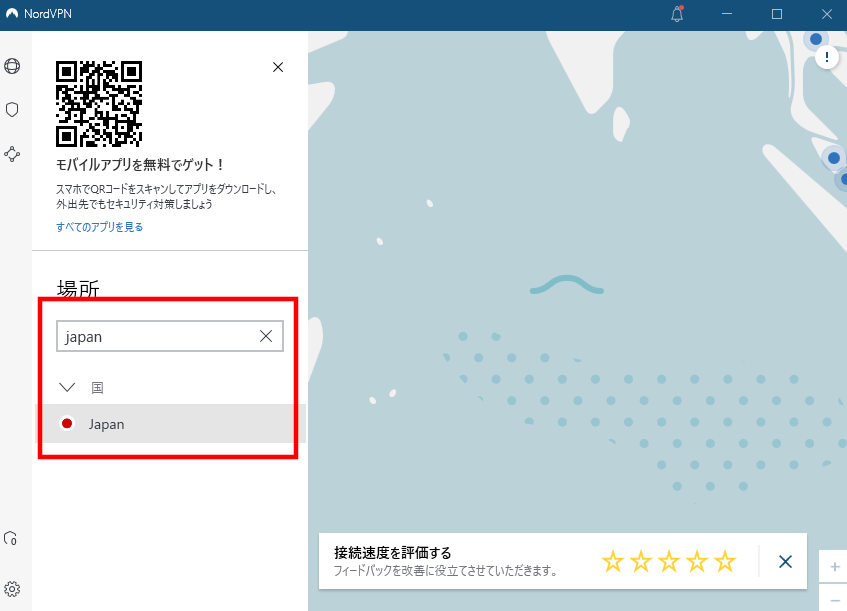Open すべてのアプリを見る link
This screenshot has height=611, width=847.
(98, 227)
